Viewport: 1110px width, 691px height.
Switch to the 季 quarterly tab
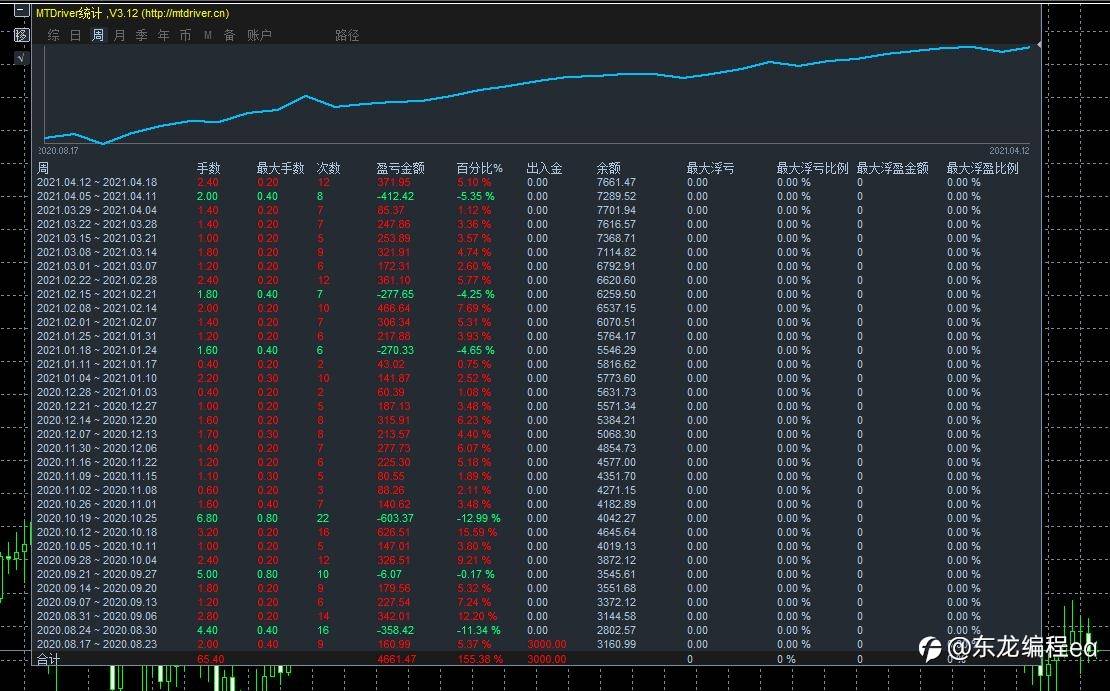point(142,36)
